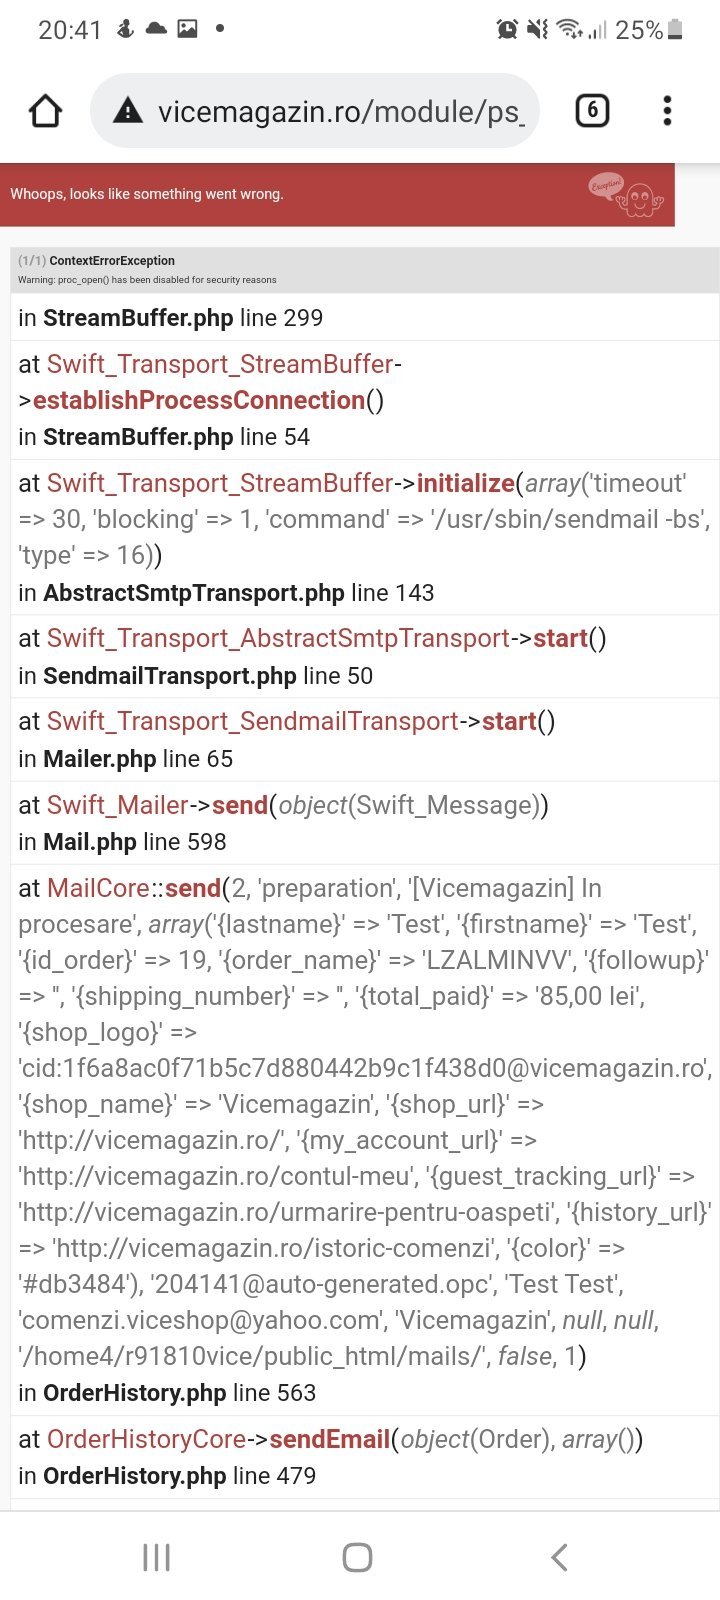Tap the Android recent apps button
This screenshot has height=1600, width=720.
click(157, 1557)
